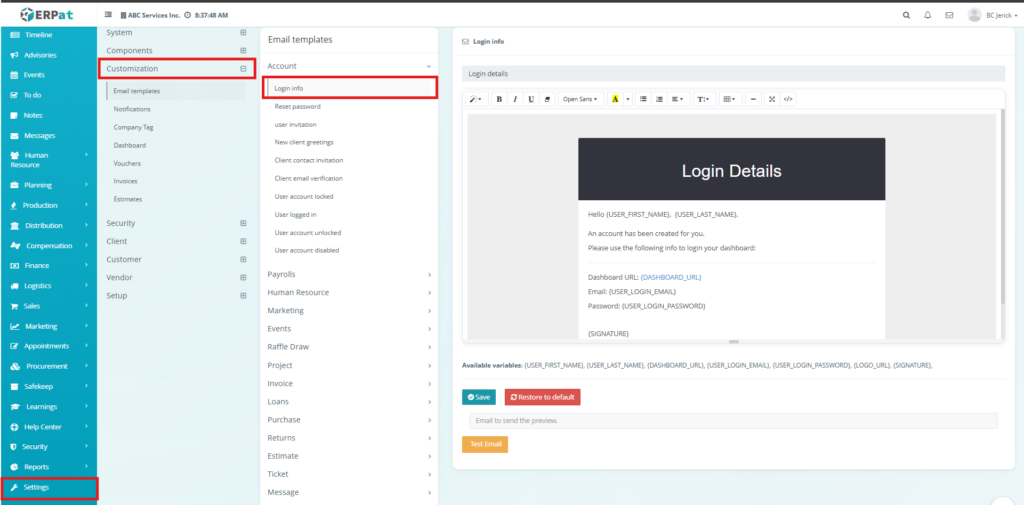Screen dimensions: 1024x505
Task: Click the Save button
Action: coord(479,397)
